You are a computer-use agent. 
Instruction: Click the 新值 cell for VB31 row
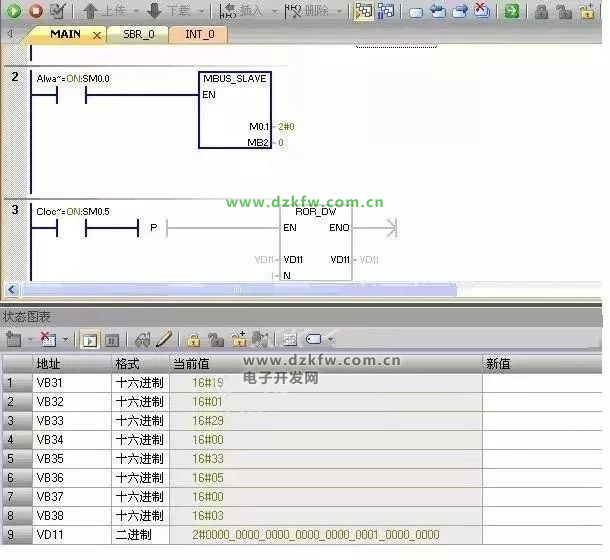(x=540, y=383)
